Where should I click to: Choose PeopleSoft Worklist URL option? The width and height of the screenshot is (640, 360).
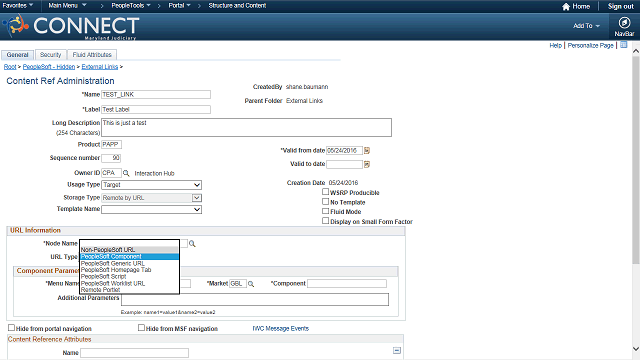coord(129,283)
